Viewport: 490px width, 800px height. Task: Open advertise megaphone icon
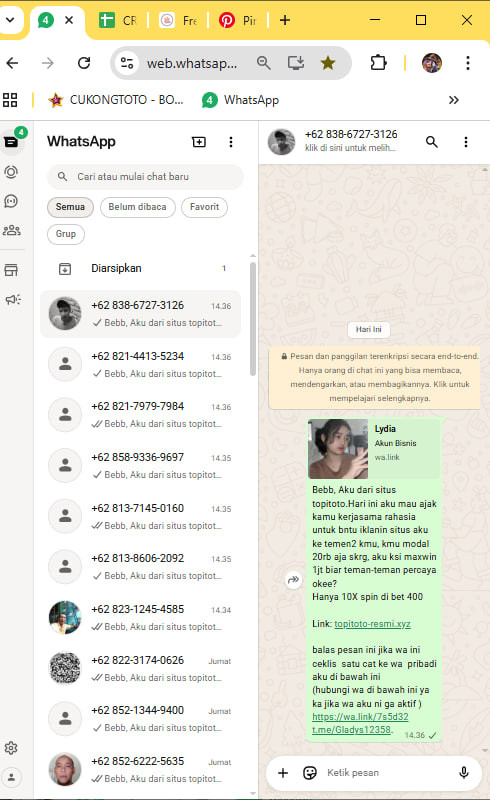(x=12, y=299)
